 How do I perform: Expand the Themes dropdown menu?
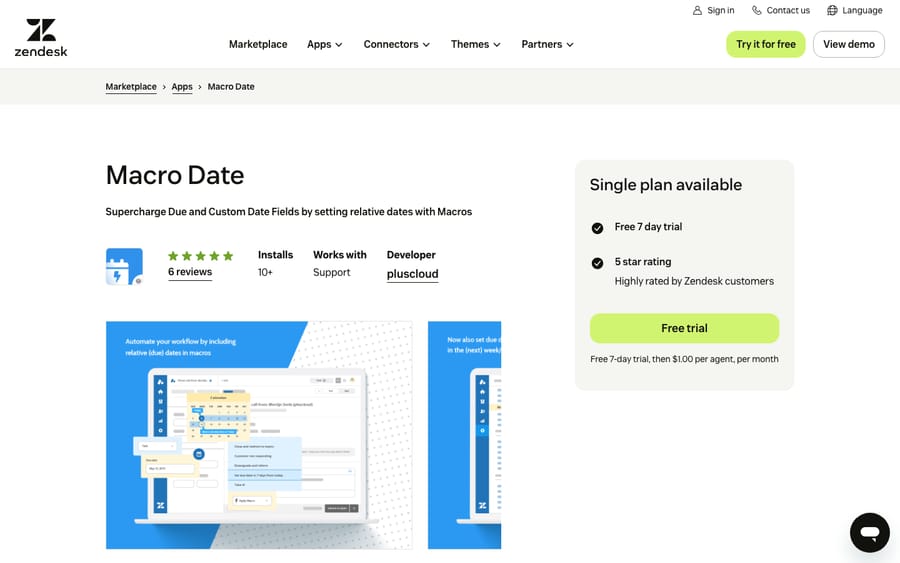[x=475, y=44]
